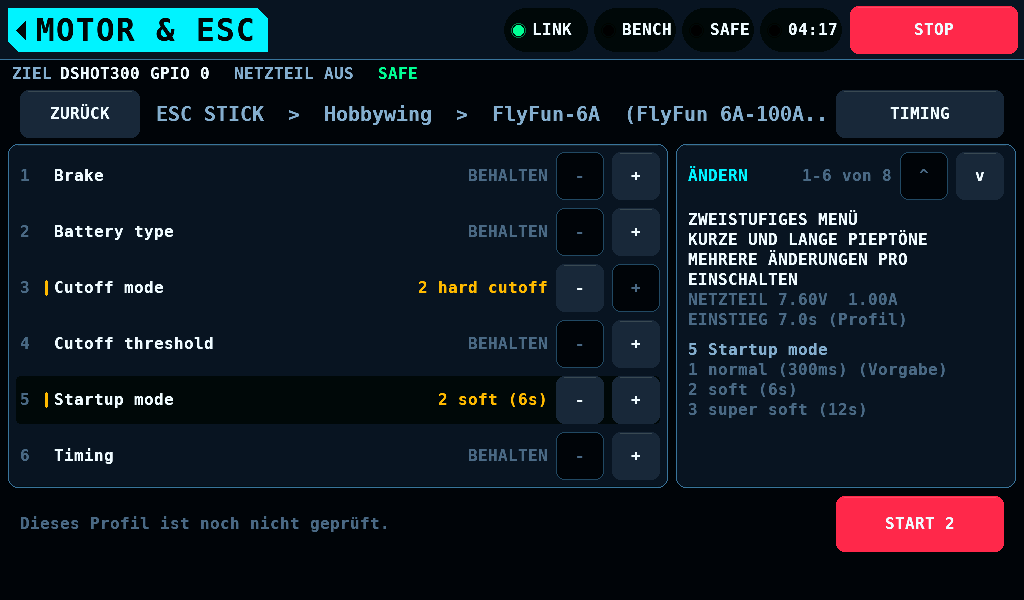Viewport: 1024px width, 600px height.
Task: Click the ZURÜCK button
Action: pyautogui.click(x=80, y=114)
